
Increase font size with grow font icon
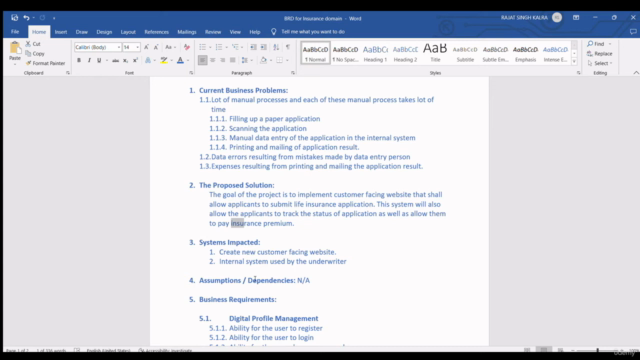[146, 47]
